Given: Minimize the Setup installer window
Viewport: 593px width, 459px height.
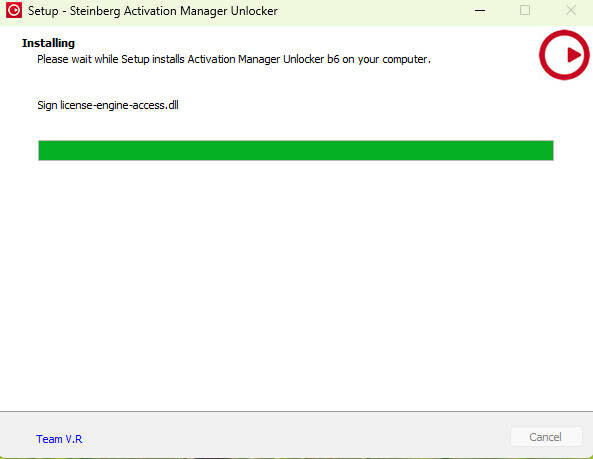Looking at the screenshot, I should point(480,11).
